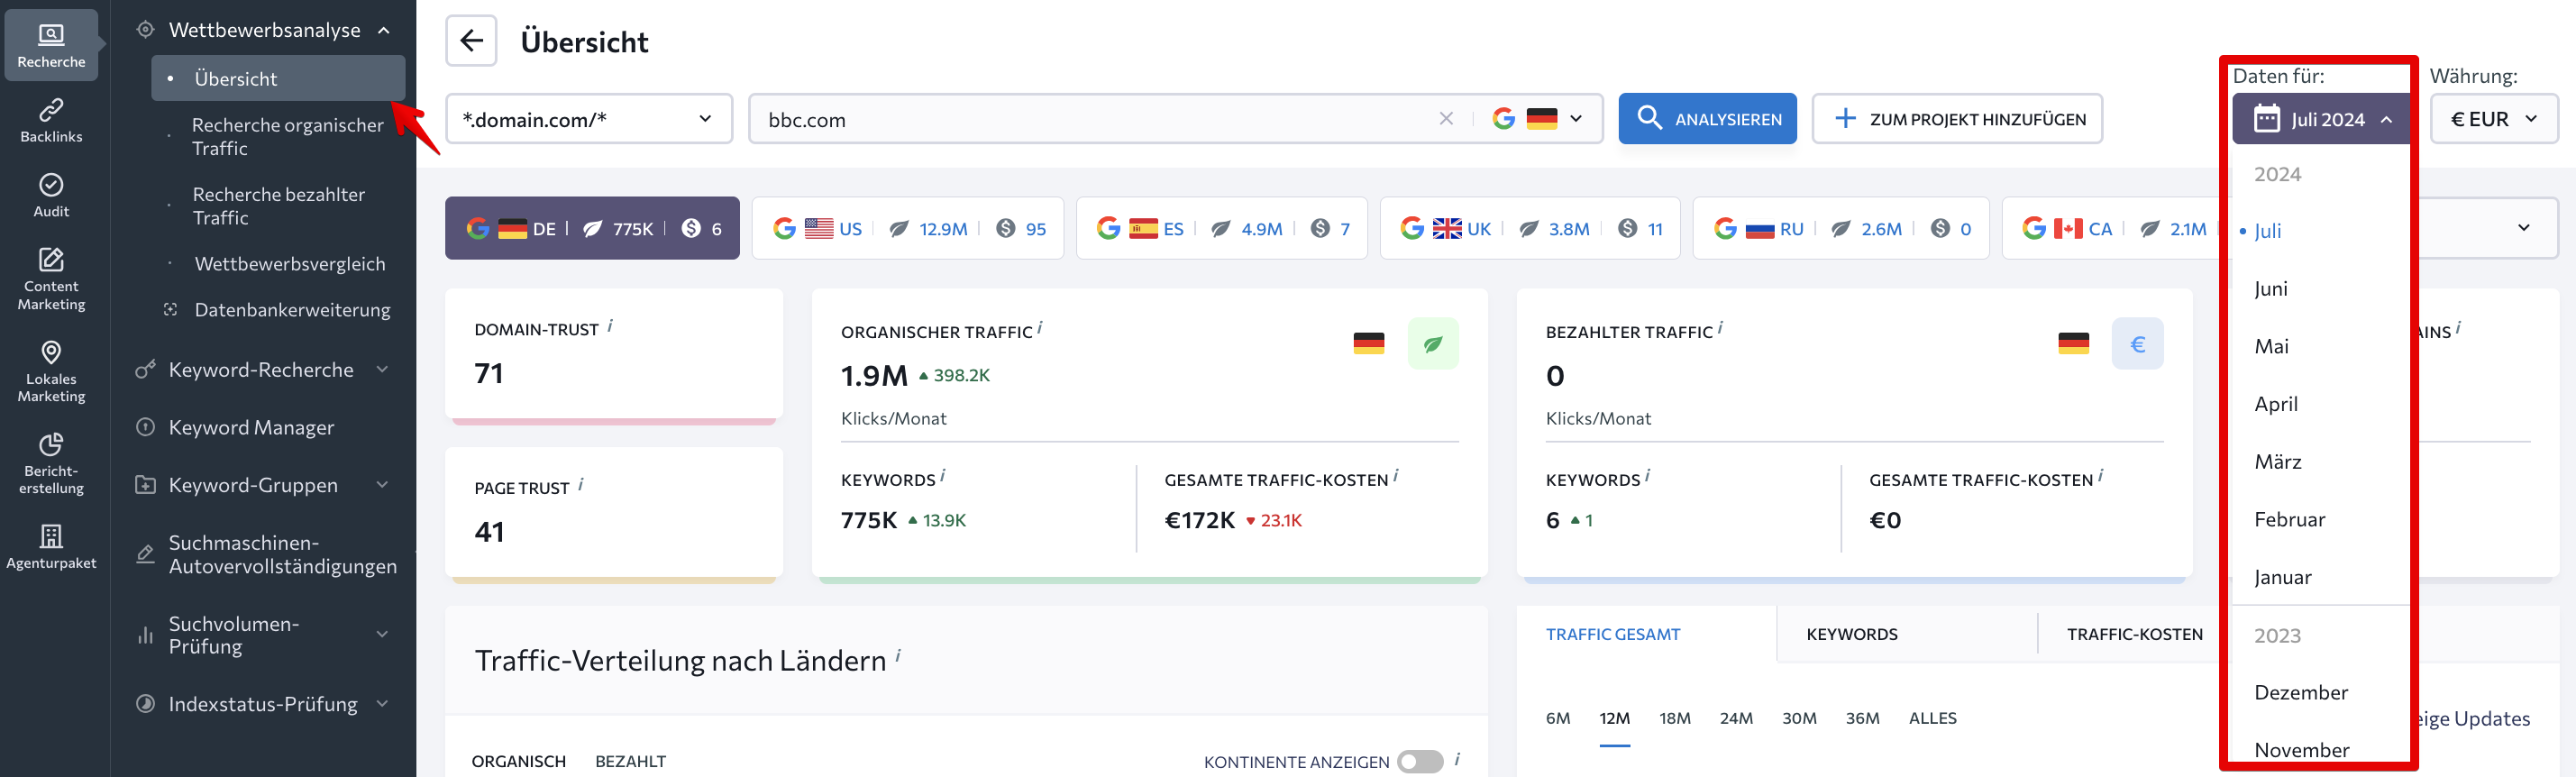Screen dimensions: 2576x777
Task: Select the UK country card
Action: (1529, 228)
